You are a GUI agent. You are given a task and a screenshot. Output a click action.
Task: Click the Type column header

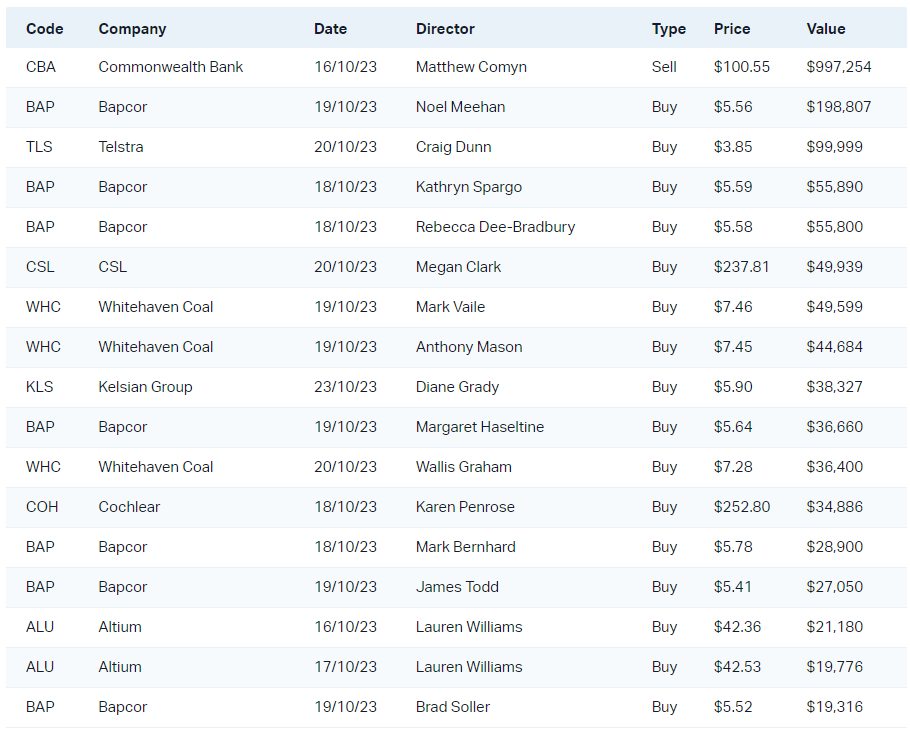pyautogui.click(x=669, y=29)
